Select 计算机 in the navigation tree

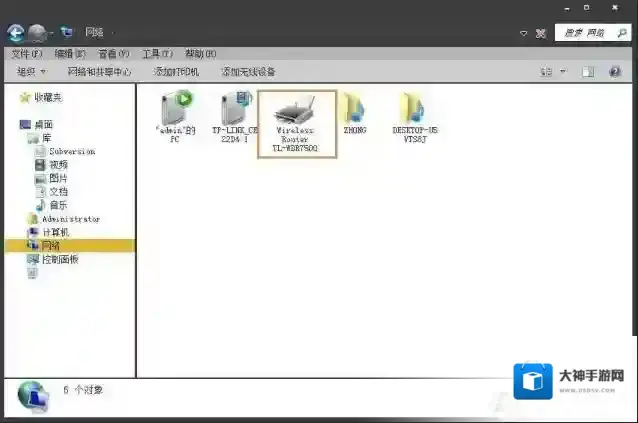point(56,232)
